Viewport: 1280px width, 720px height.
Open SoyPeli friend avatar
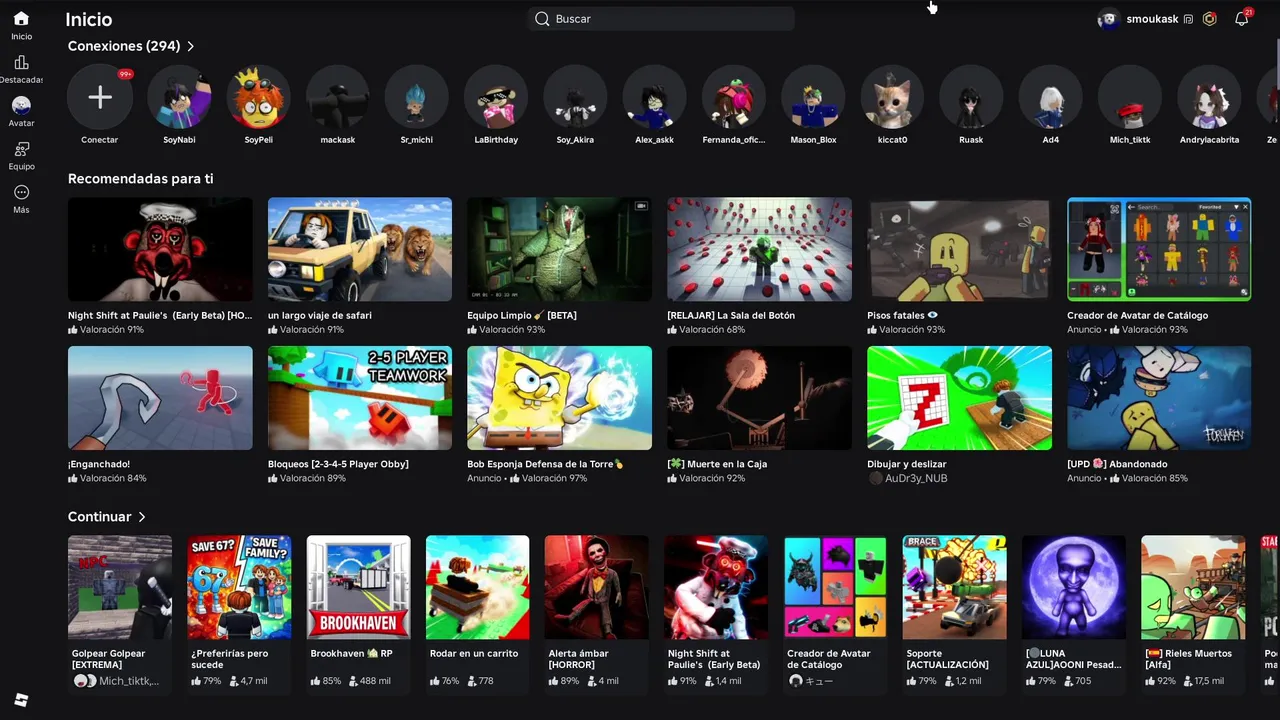tap(258, 97)
